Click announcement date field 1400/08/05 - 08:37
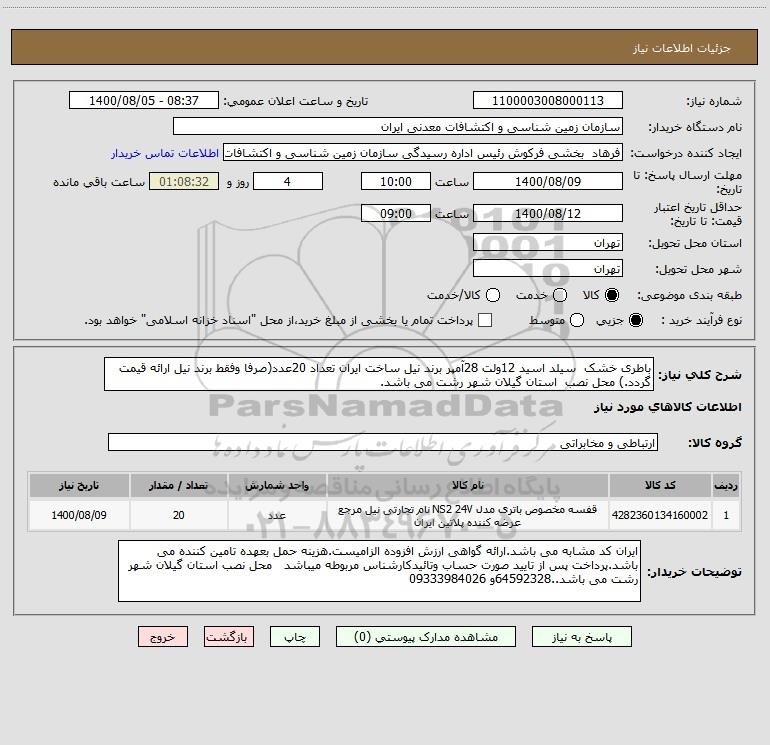 pos(144,100)
